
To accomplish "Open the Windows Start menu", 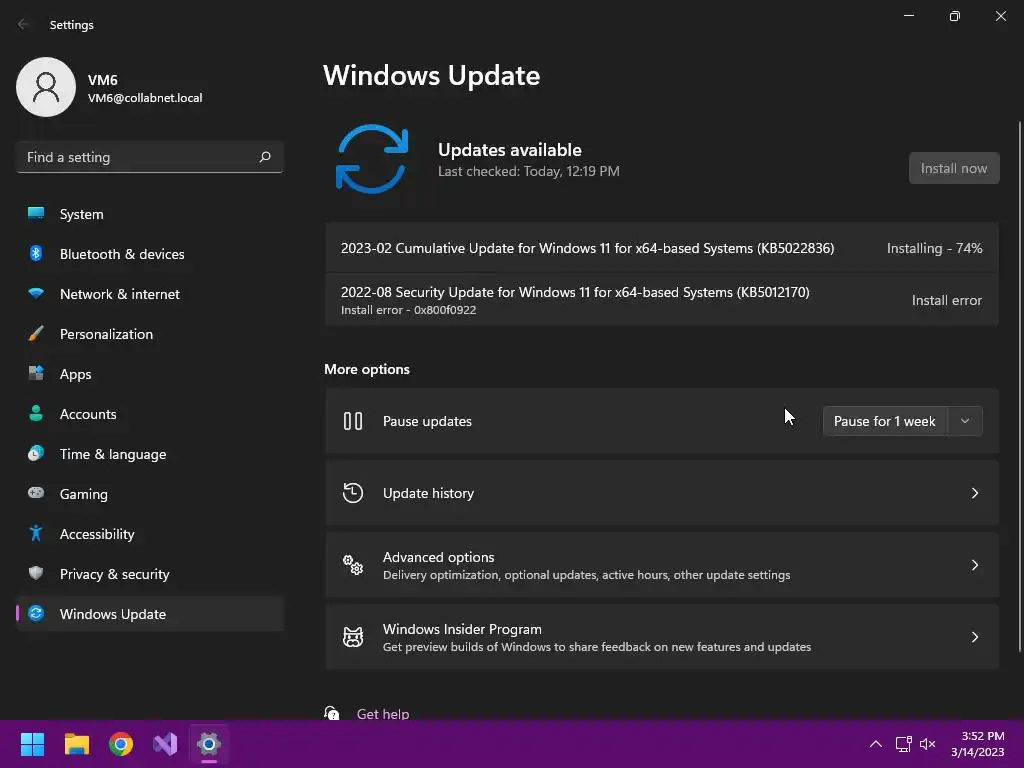I will [32, 744].
